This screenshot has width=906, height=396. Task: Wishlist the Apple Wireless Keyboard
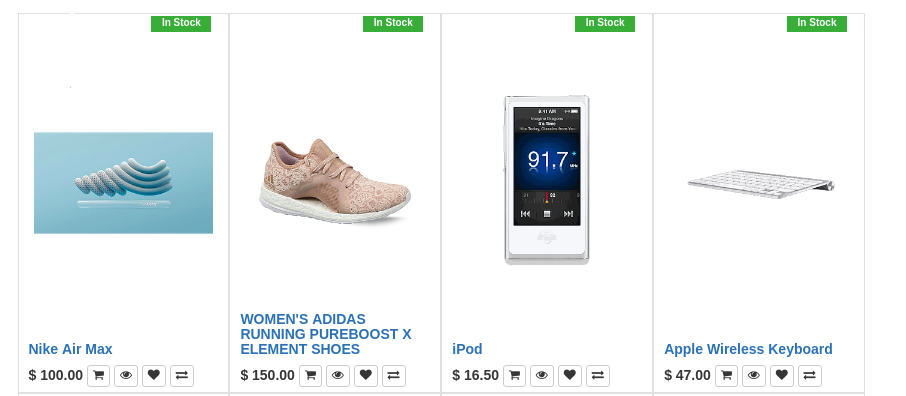coord(782,376)
